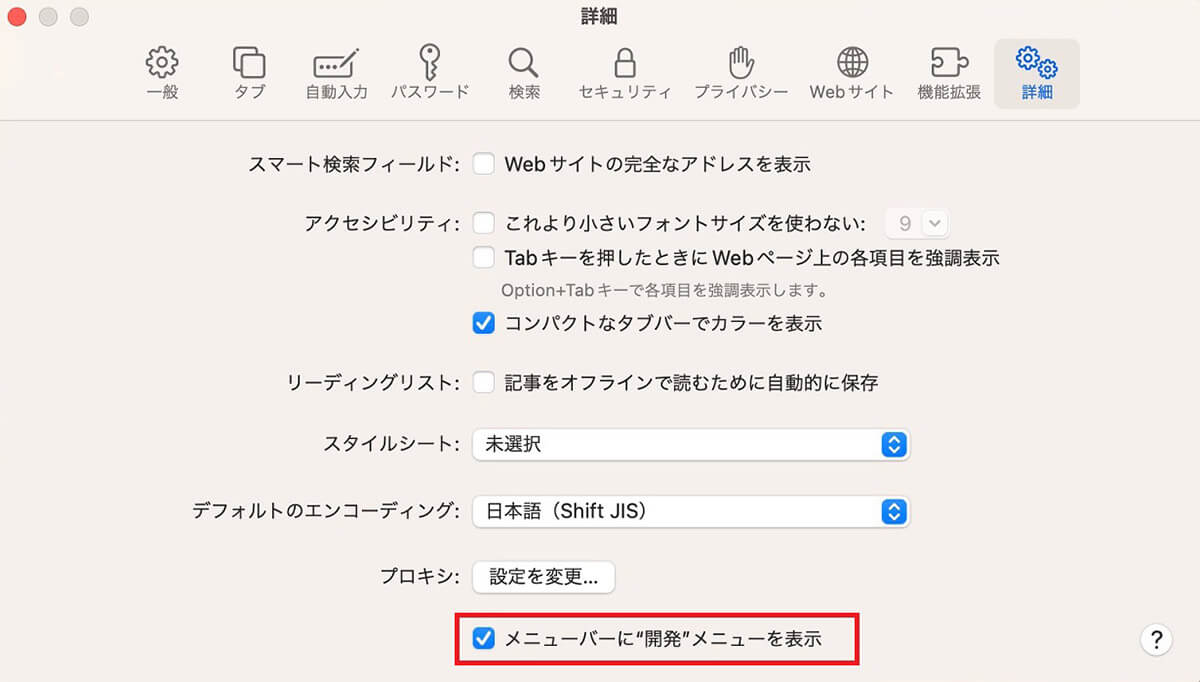Viewport: 1200px width, 682px height.
Task: Click the 詳細 window title
Action: tap(600, 17)
